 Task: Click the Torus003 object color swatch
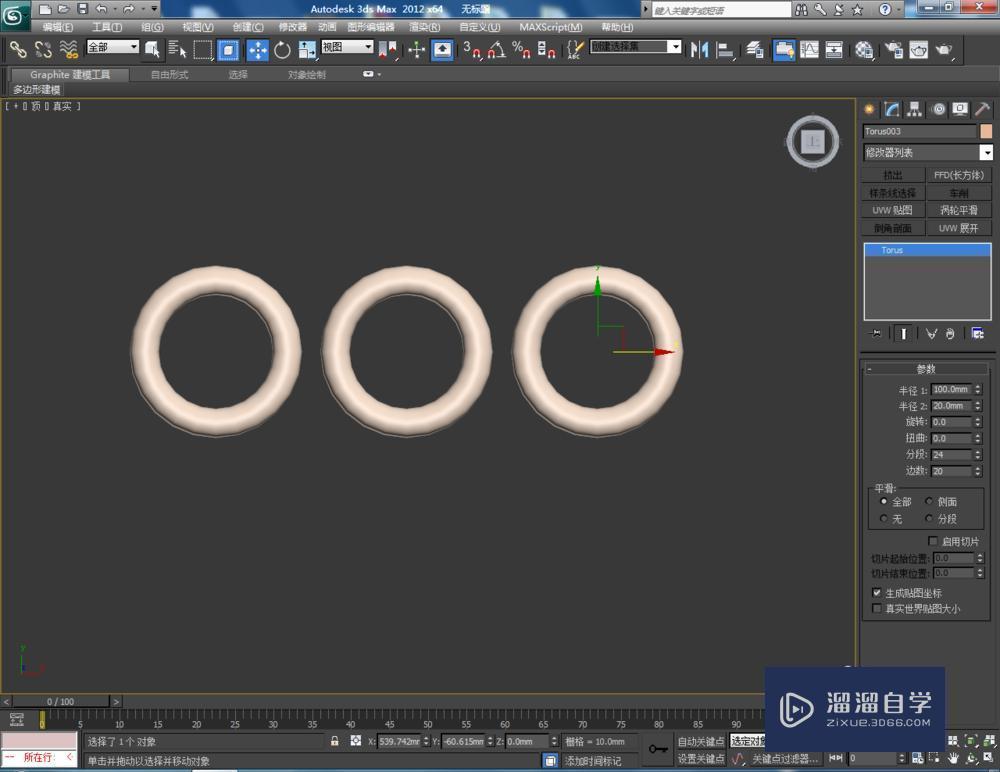(984, 131)
